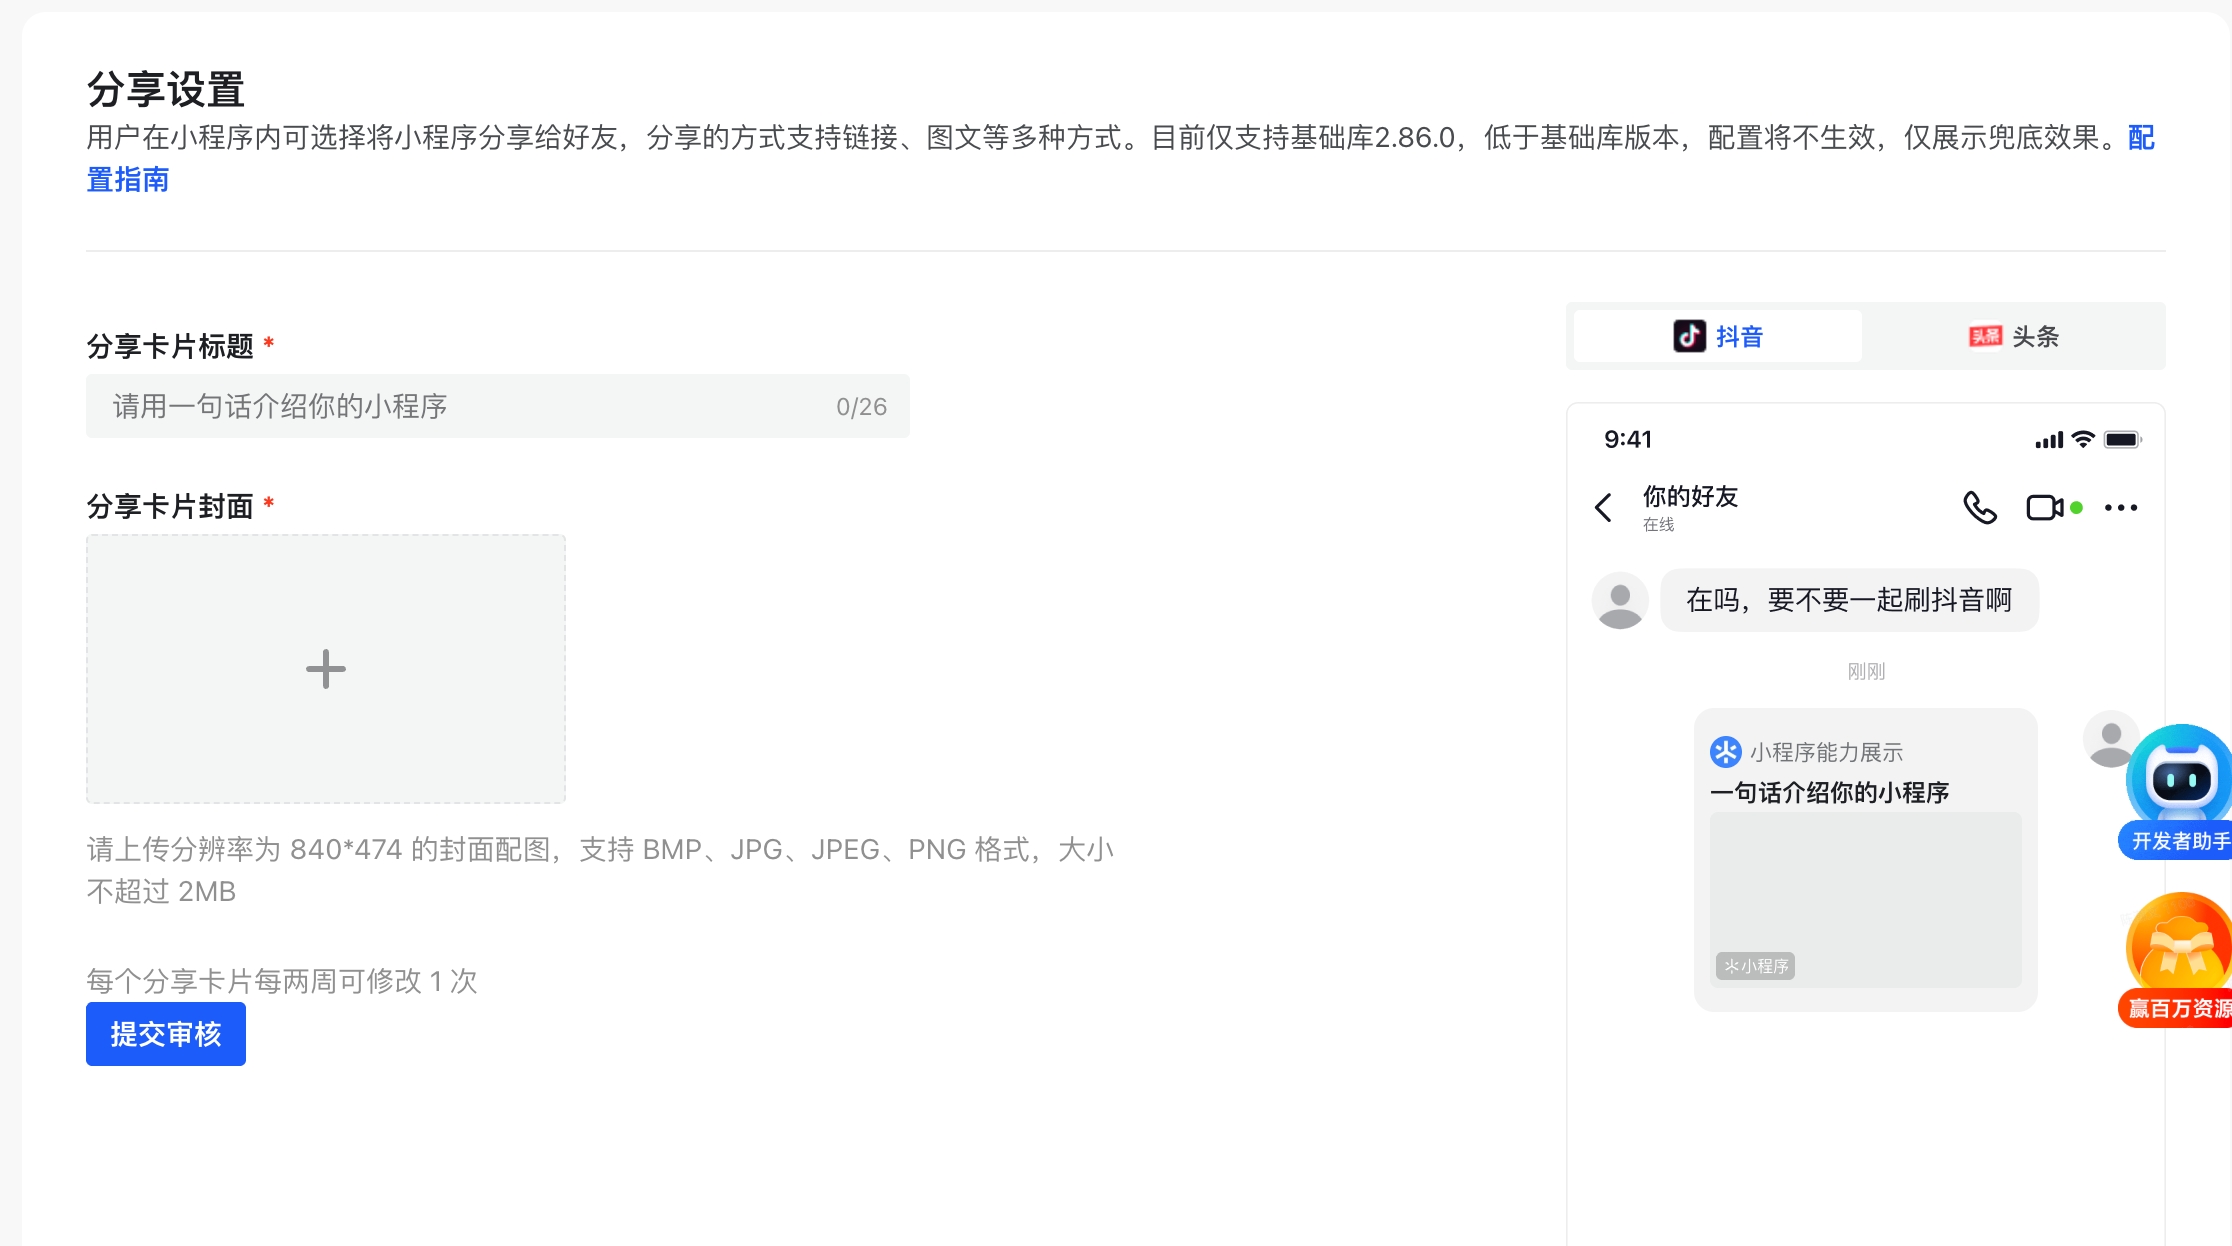Click the video call camera icon
The height and width of the screenshot is (1246, 2232).
tap(2044, 508)
